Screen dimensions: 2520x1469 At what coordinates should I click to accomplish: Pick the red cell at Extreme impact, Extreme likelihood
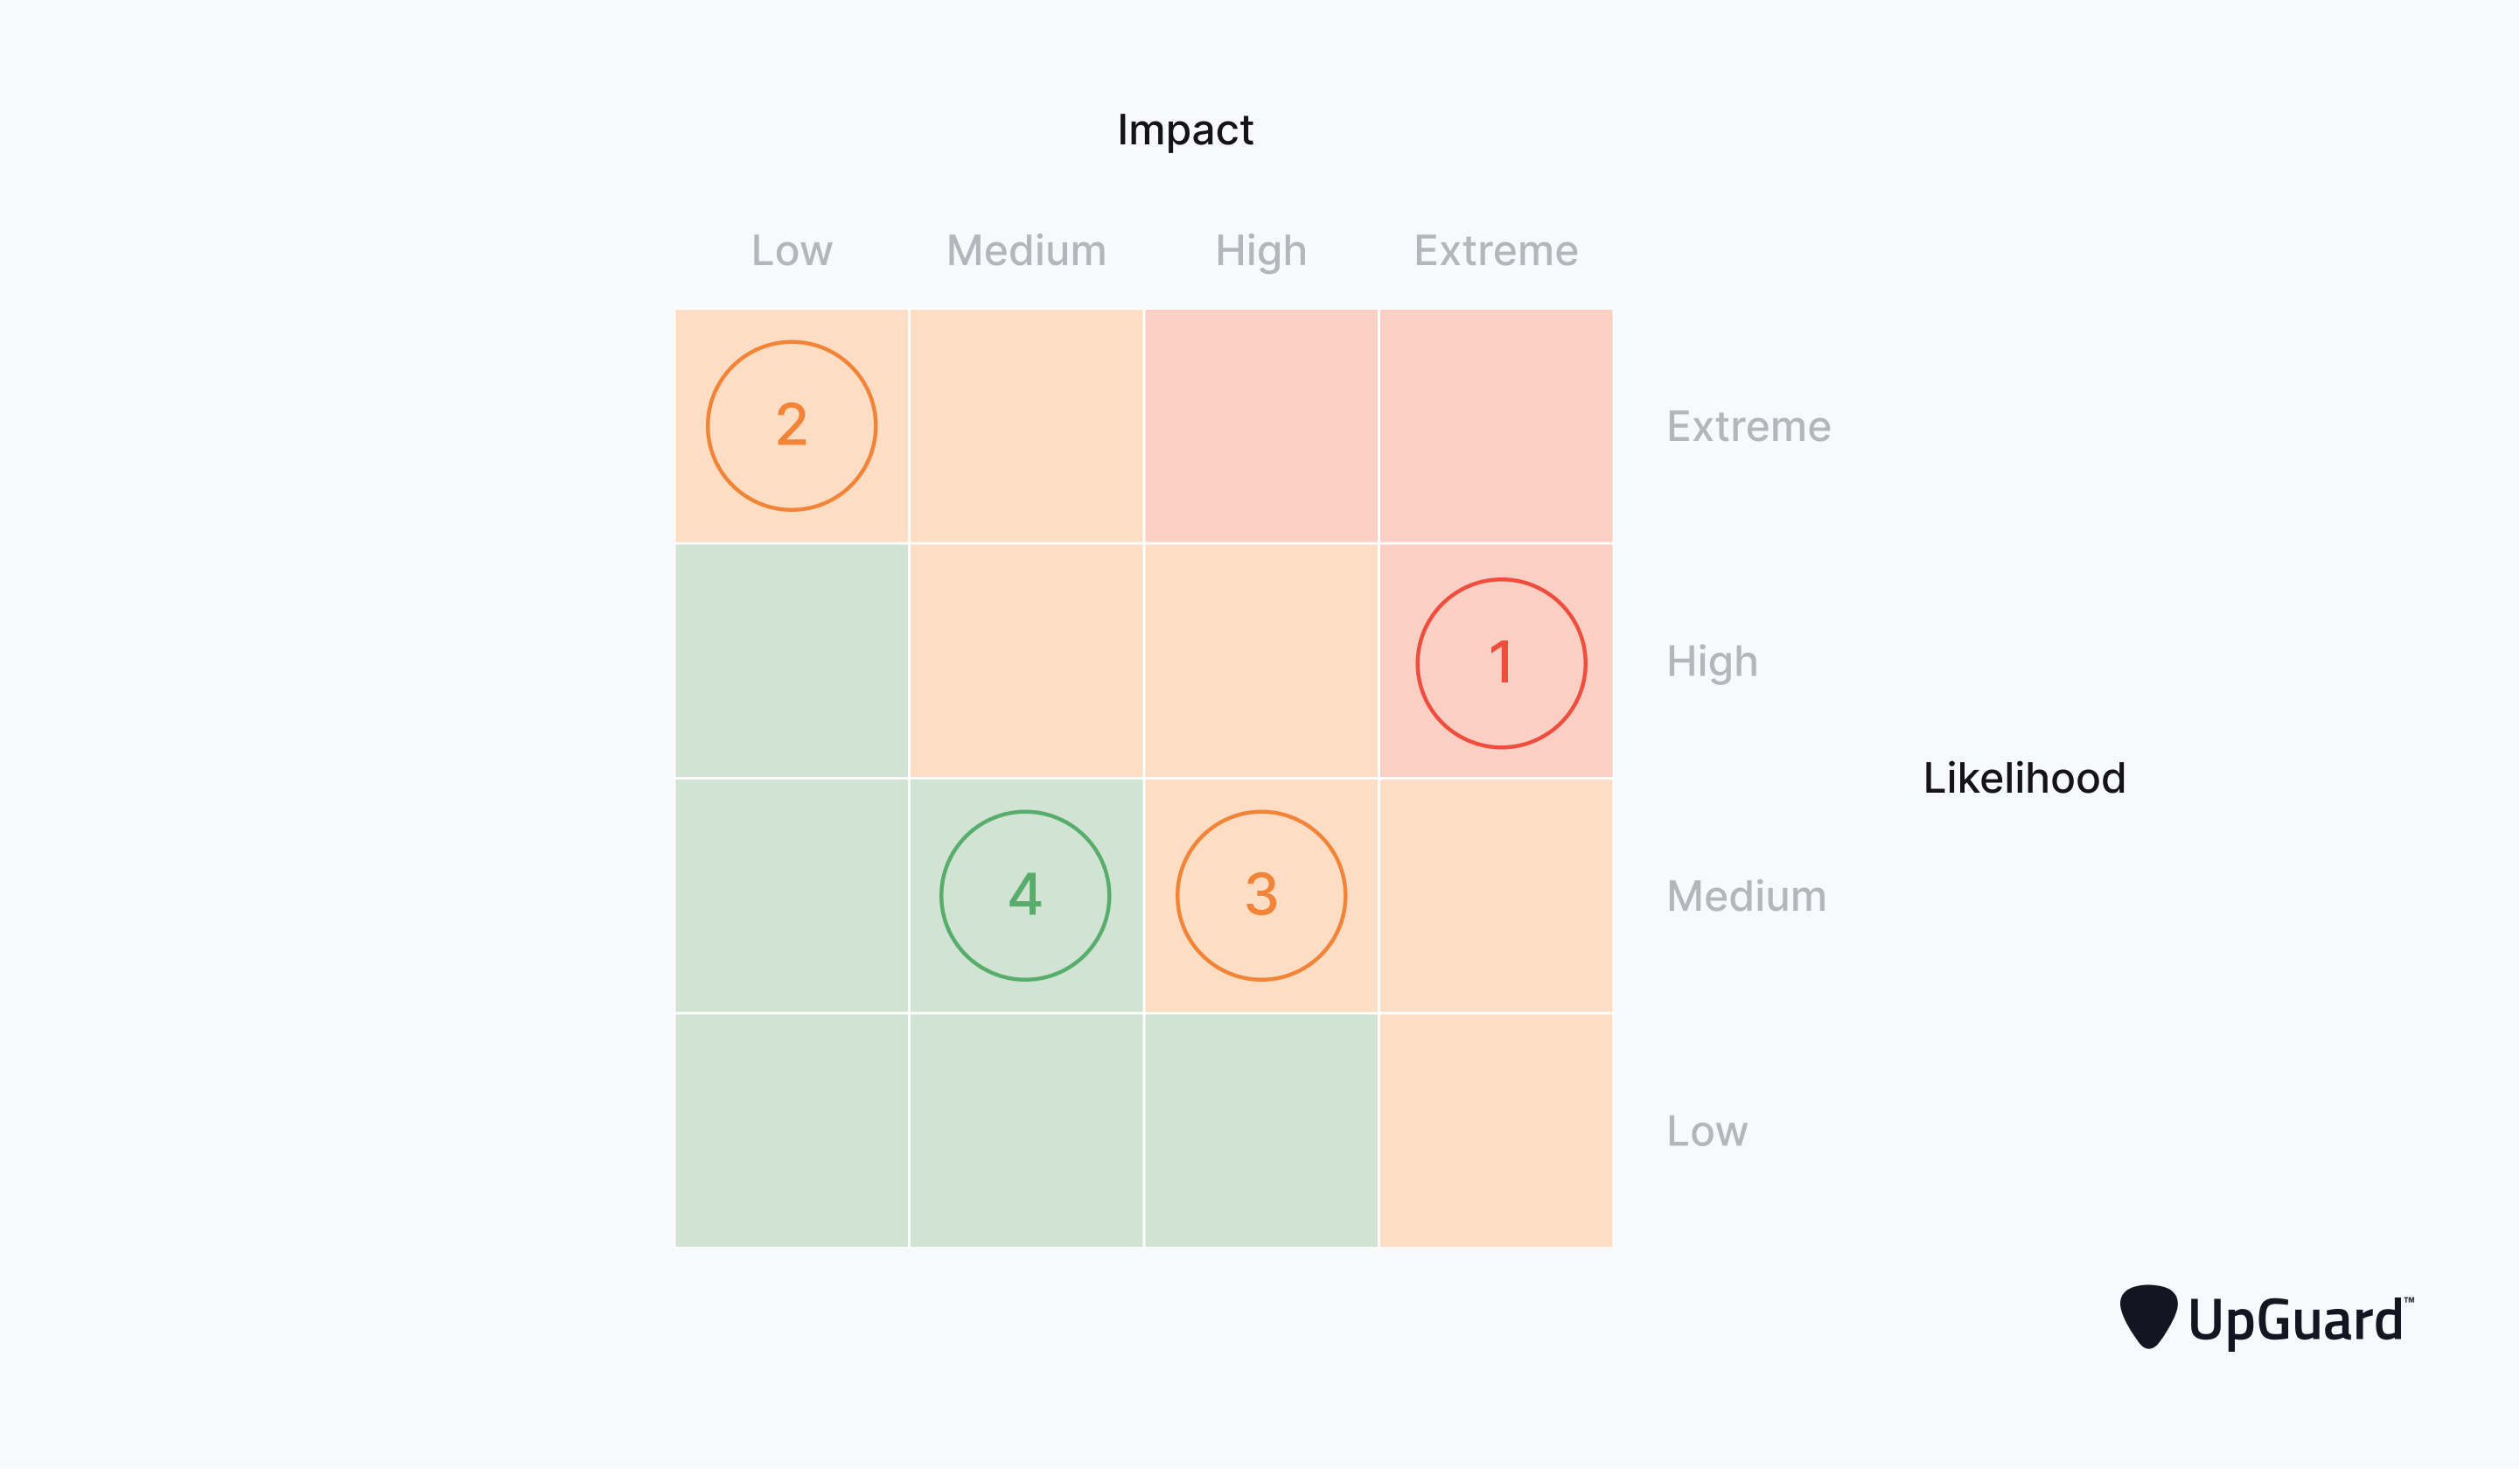(x=1496, y=426)
